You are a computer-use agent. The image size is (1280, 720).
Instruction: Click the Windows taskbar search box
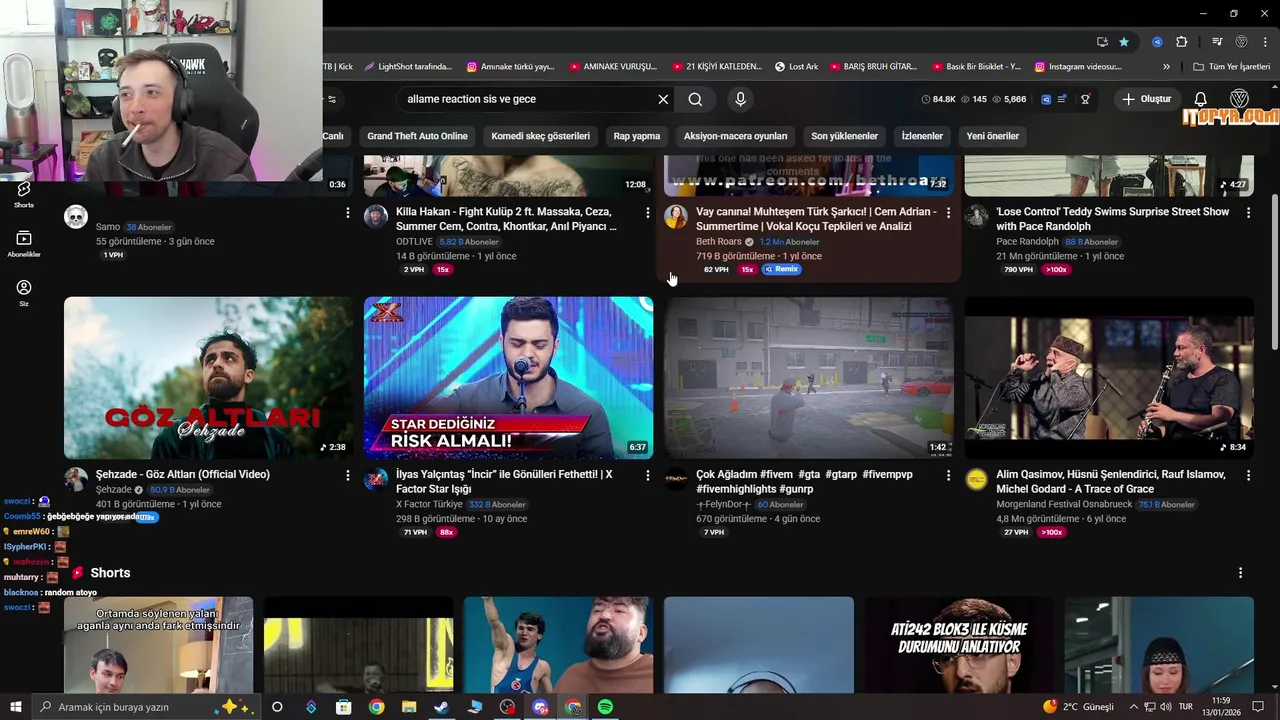point(147,707)
